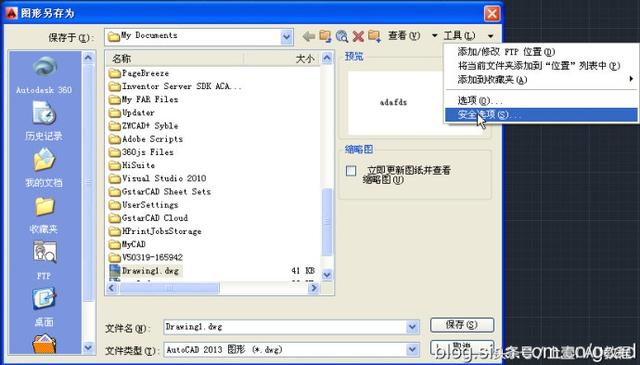Image resolution: width=640 pixels, height=365 pixels.
Task: Choose 安全选项 menu item
Action: click(x=541, y=115)
